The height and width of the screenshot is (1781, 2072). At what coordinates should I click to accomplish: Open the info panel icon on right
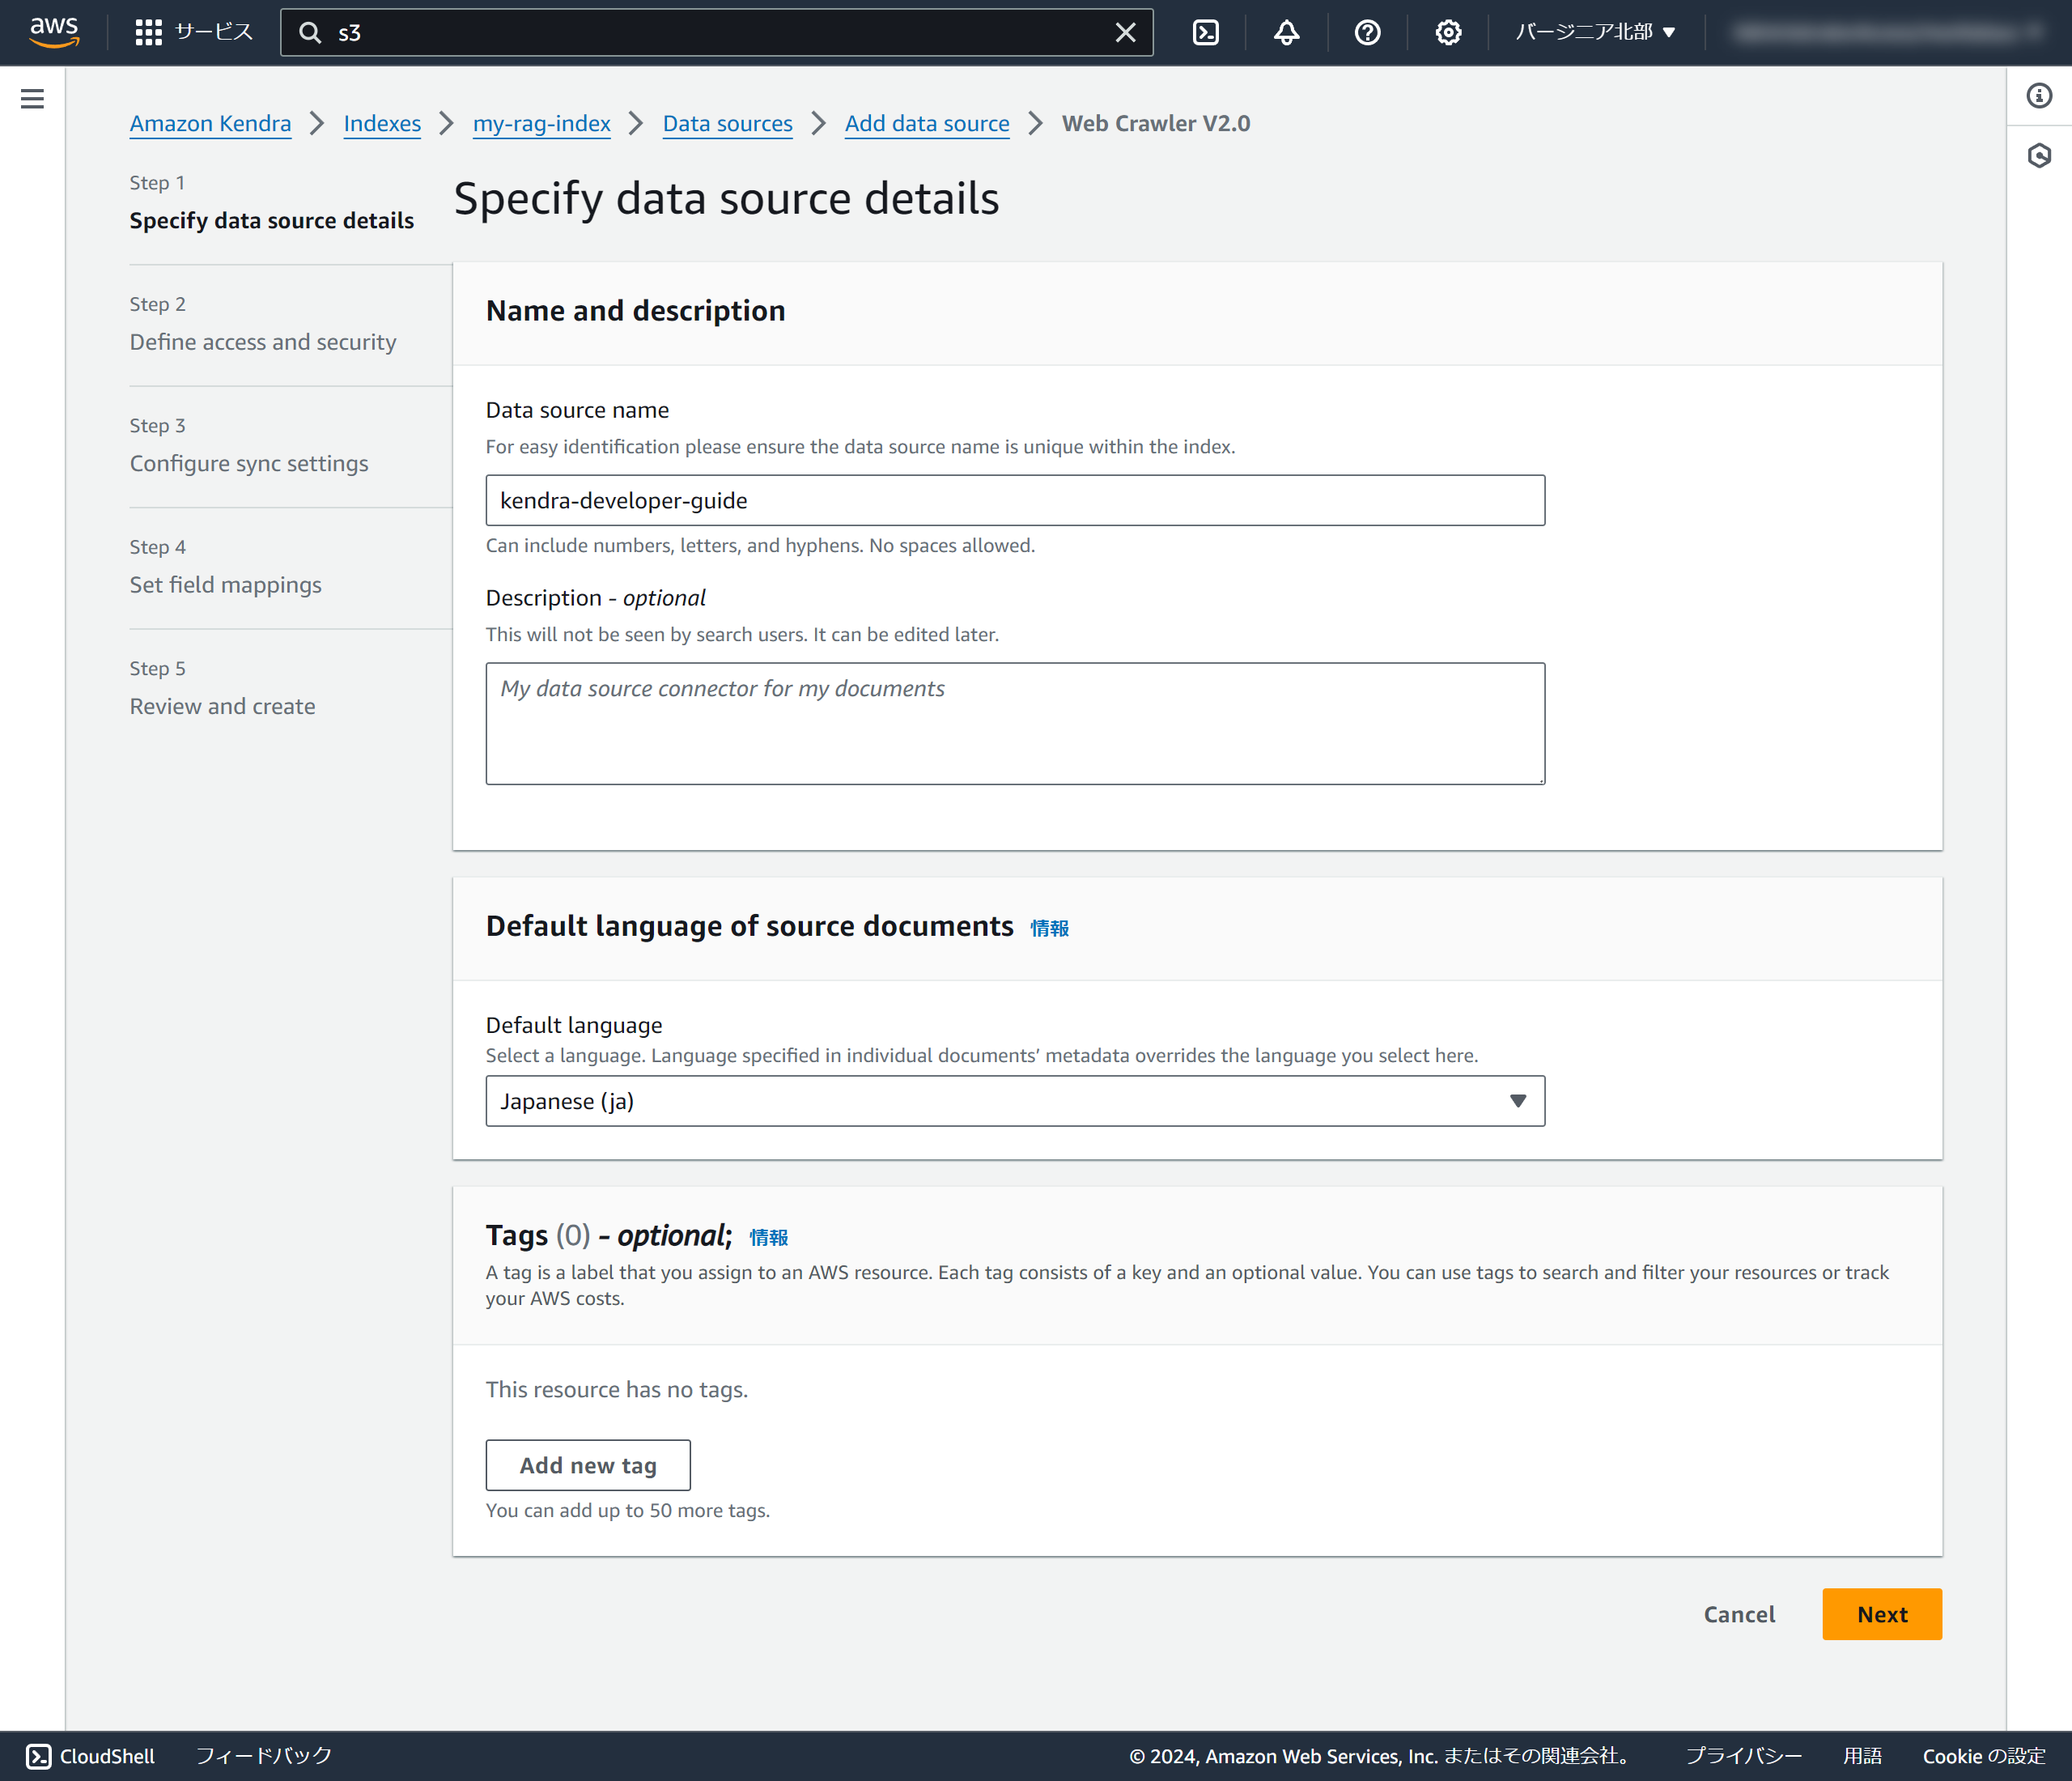2039,95
